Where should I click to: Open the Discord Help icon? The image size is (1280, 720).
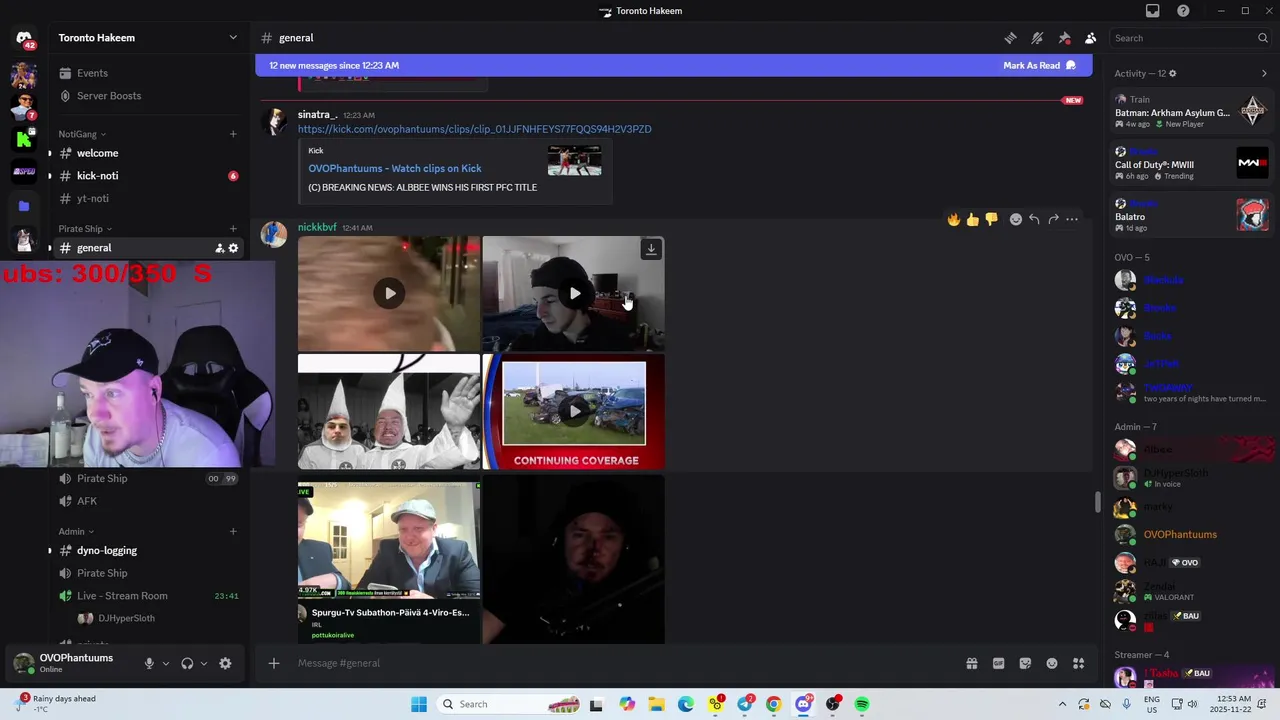tap(1183, 11)
